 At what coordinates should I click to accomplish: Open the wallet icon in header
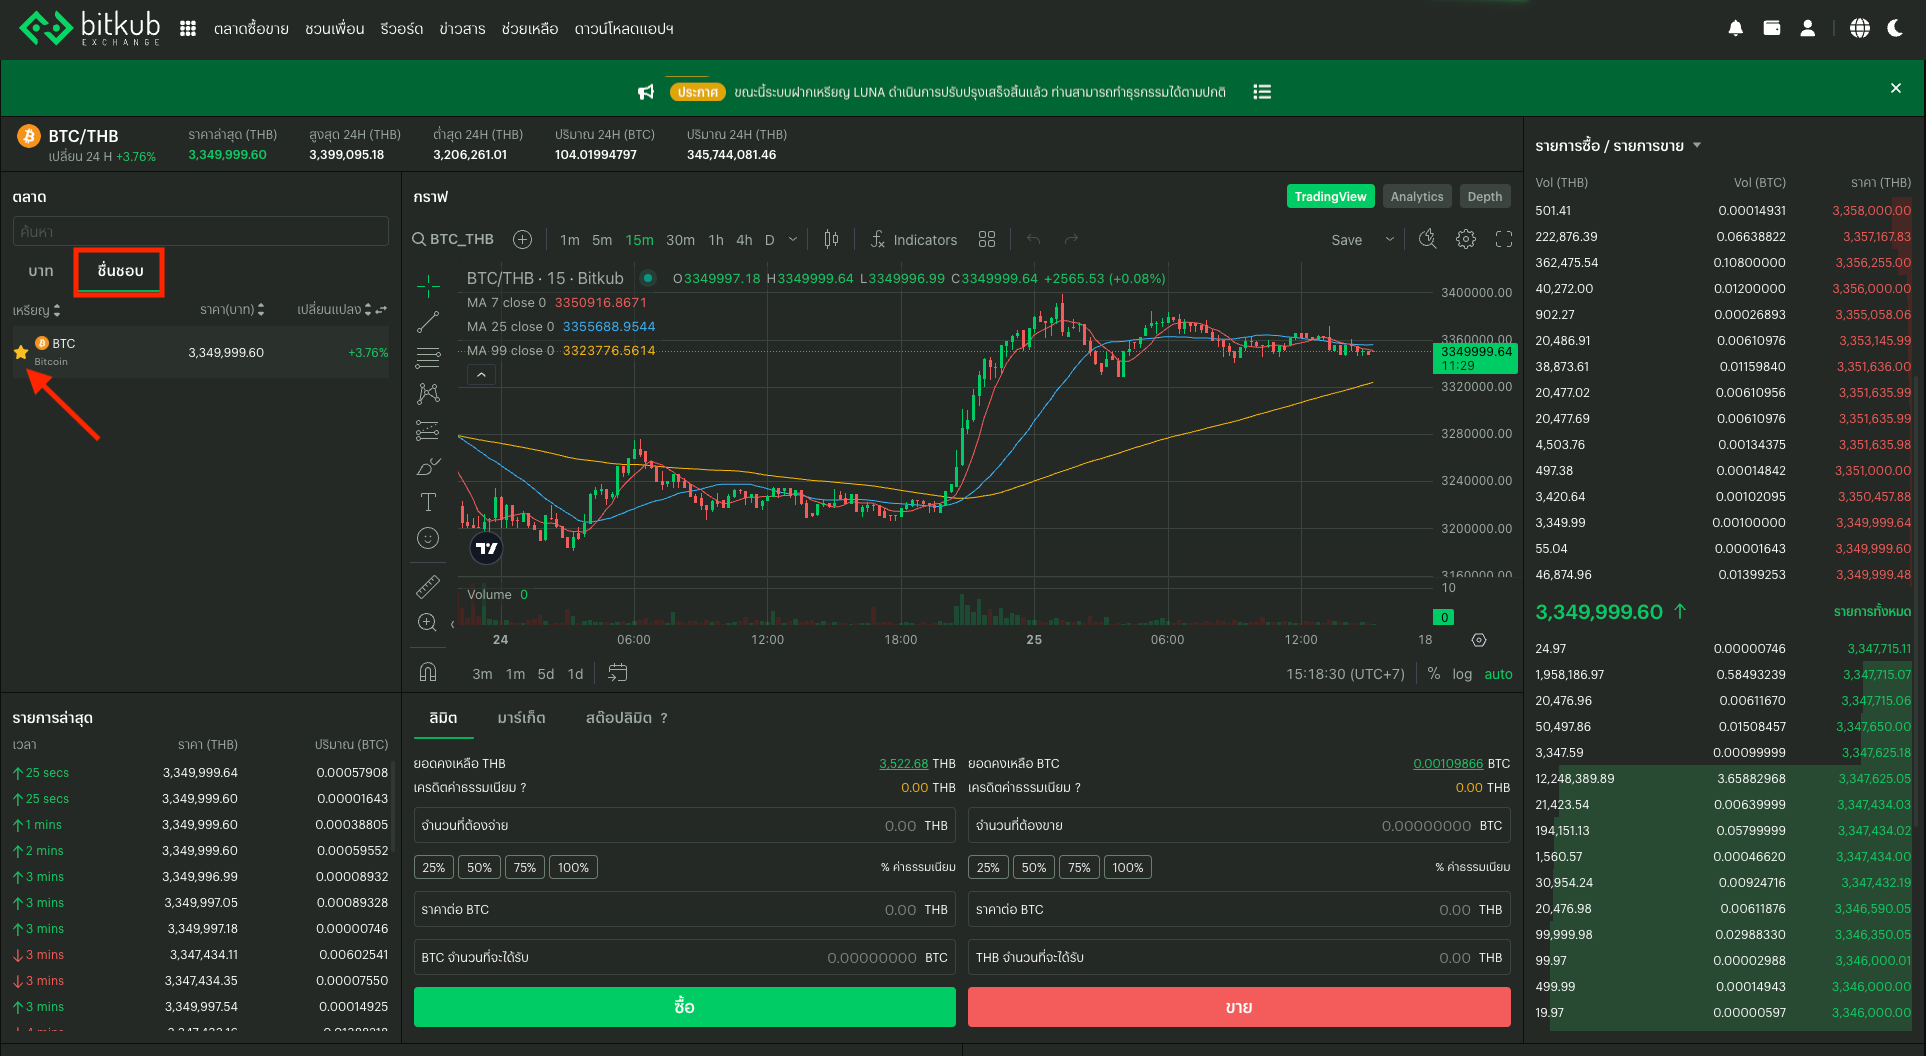pos(1772,29)
